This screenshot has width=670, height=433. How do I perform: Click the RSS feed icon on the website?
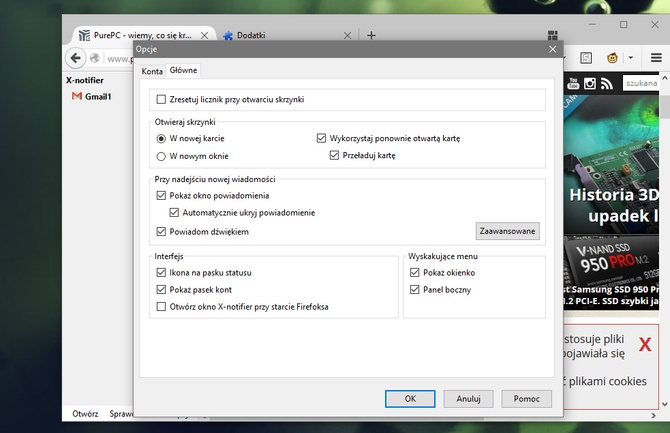pyautogui.click(x=607, y=84)
